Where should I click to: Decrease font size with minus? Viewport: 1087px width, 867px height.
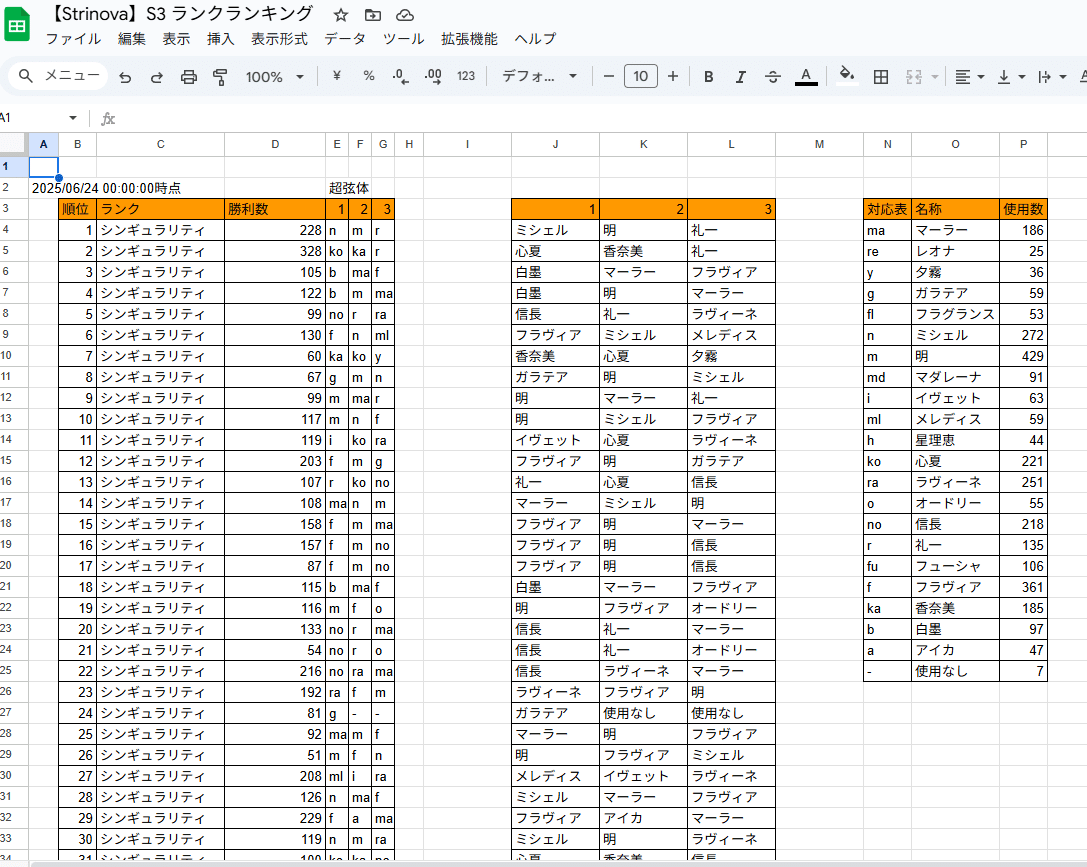click(x=609, y=76)
